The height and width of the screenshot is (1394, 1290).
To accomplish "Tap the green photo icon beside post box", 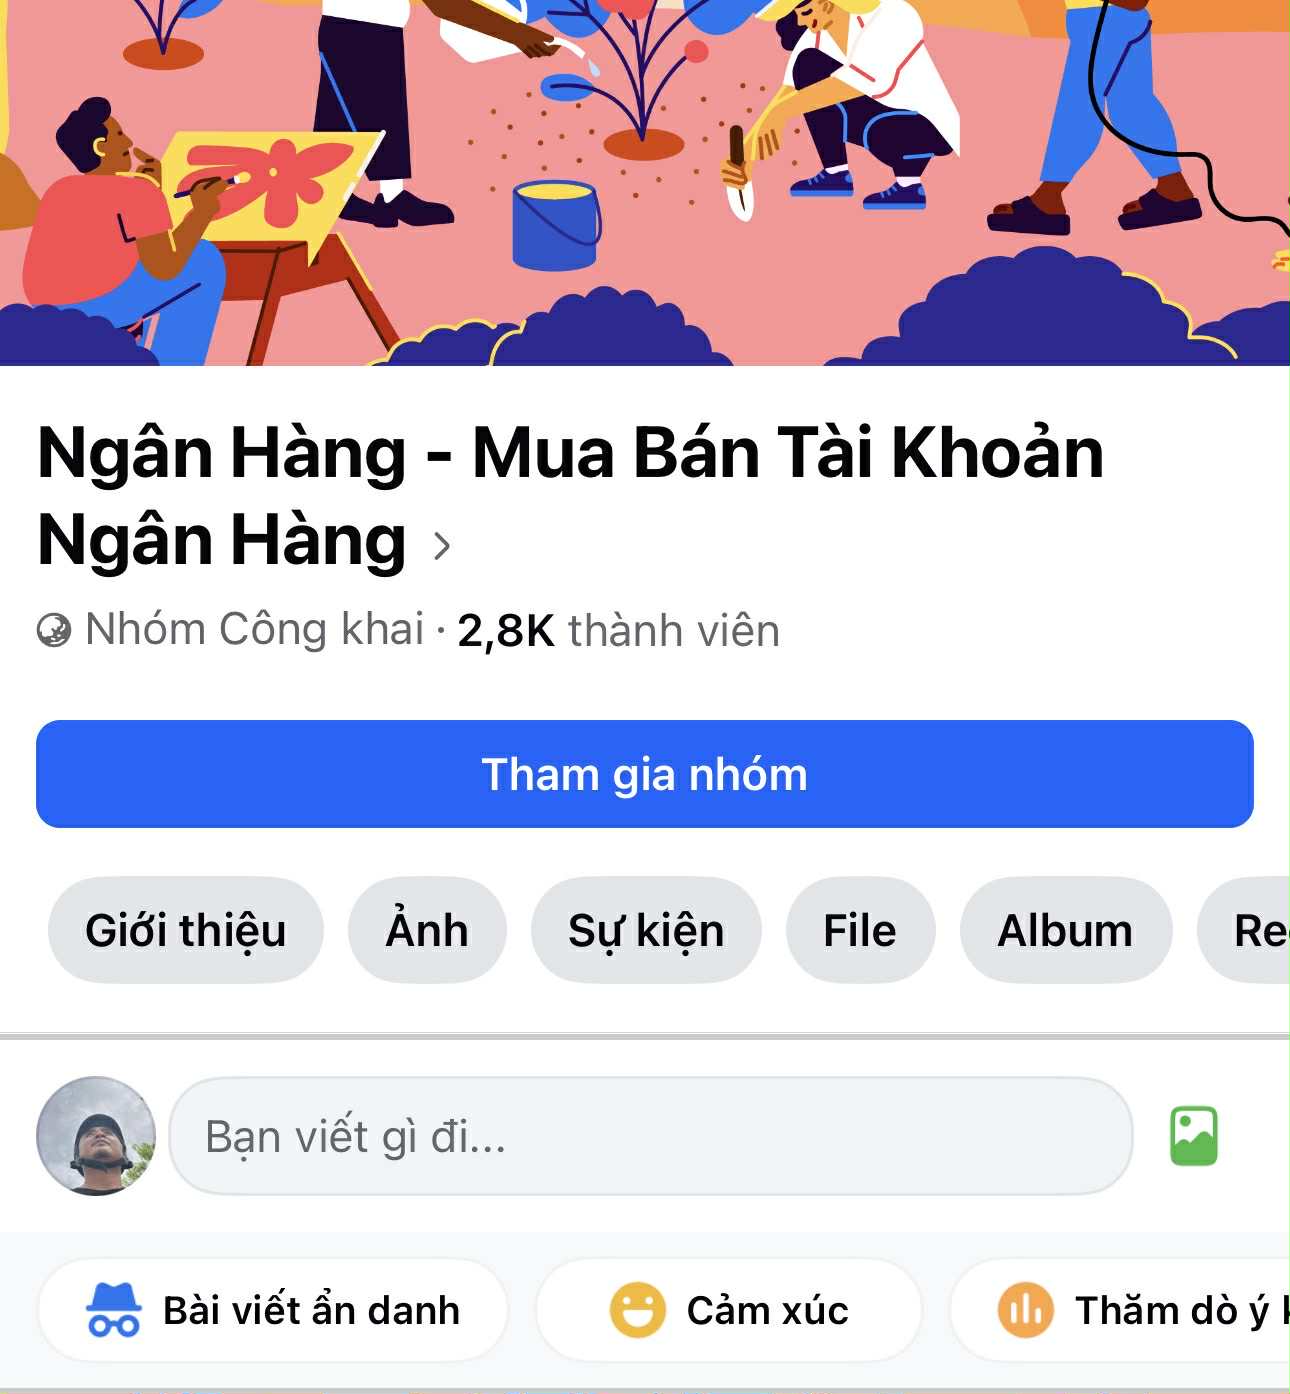I will tap(1194, 1136).
